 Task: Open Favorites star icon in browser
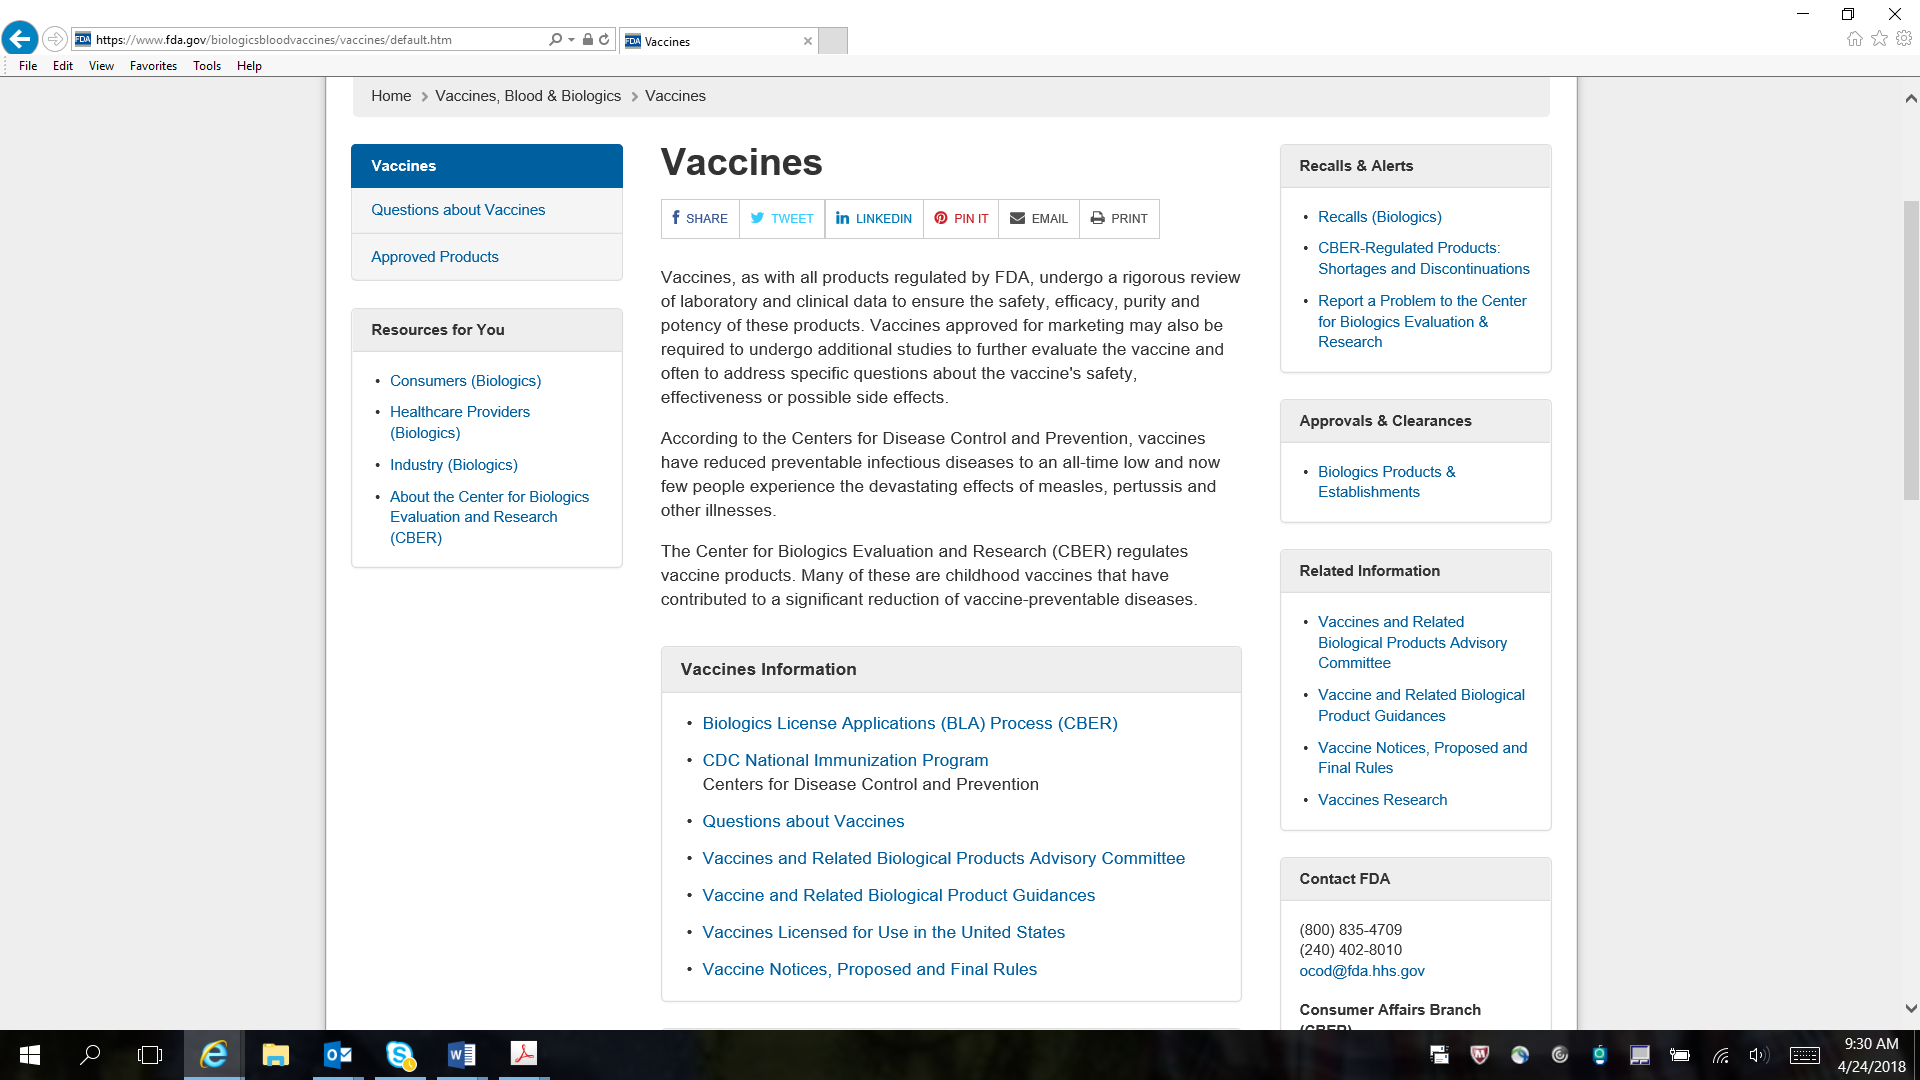click(1879, 39)
